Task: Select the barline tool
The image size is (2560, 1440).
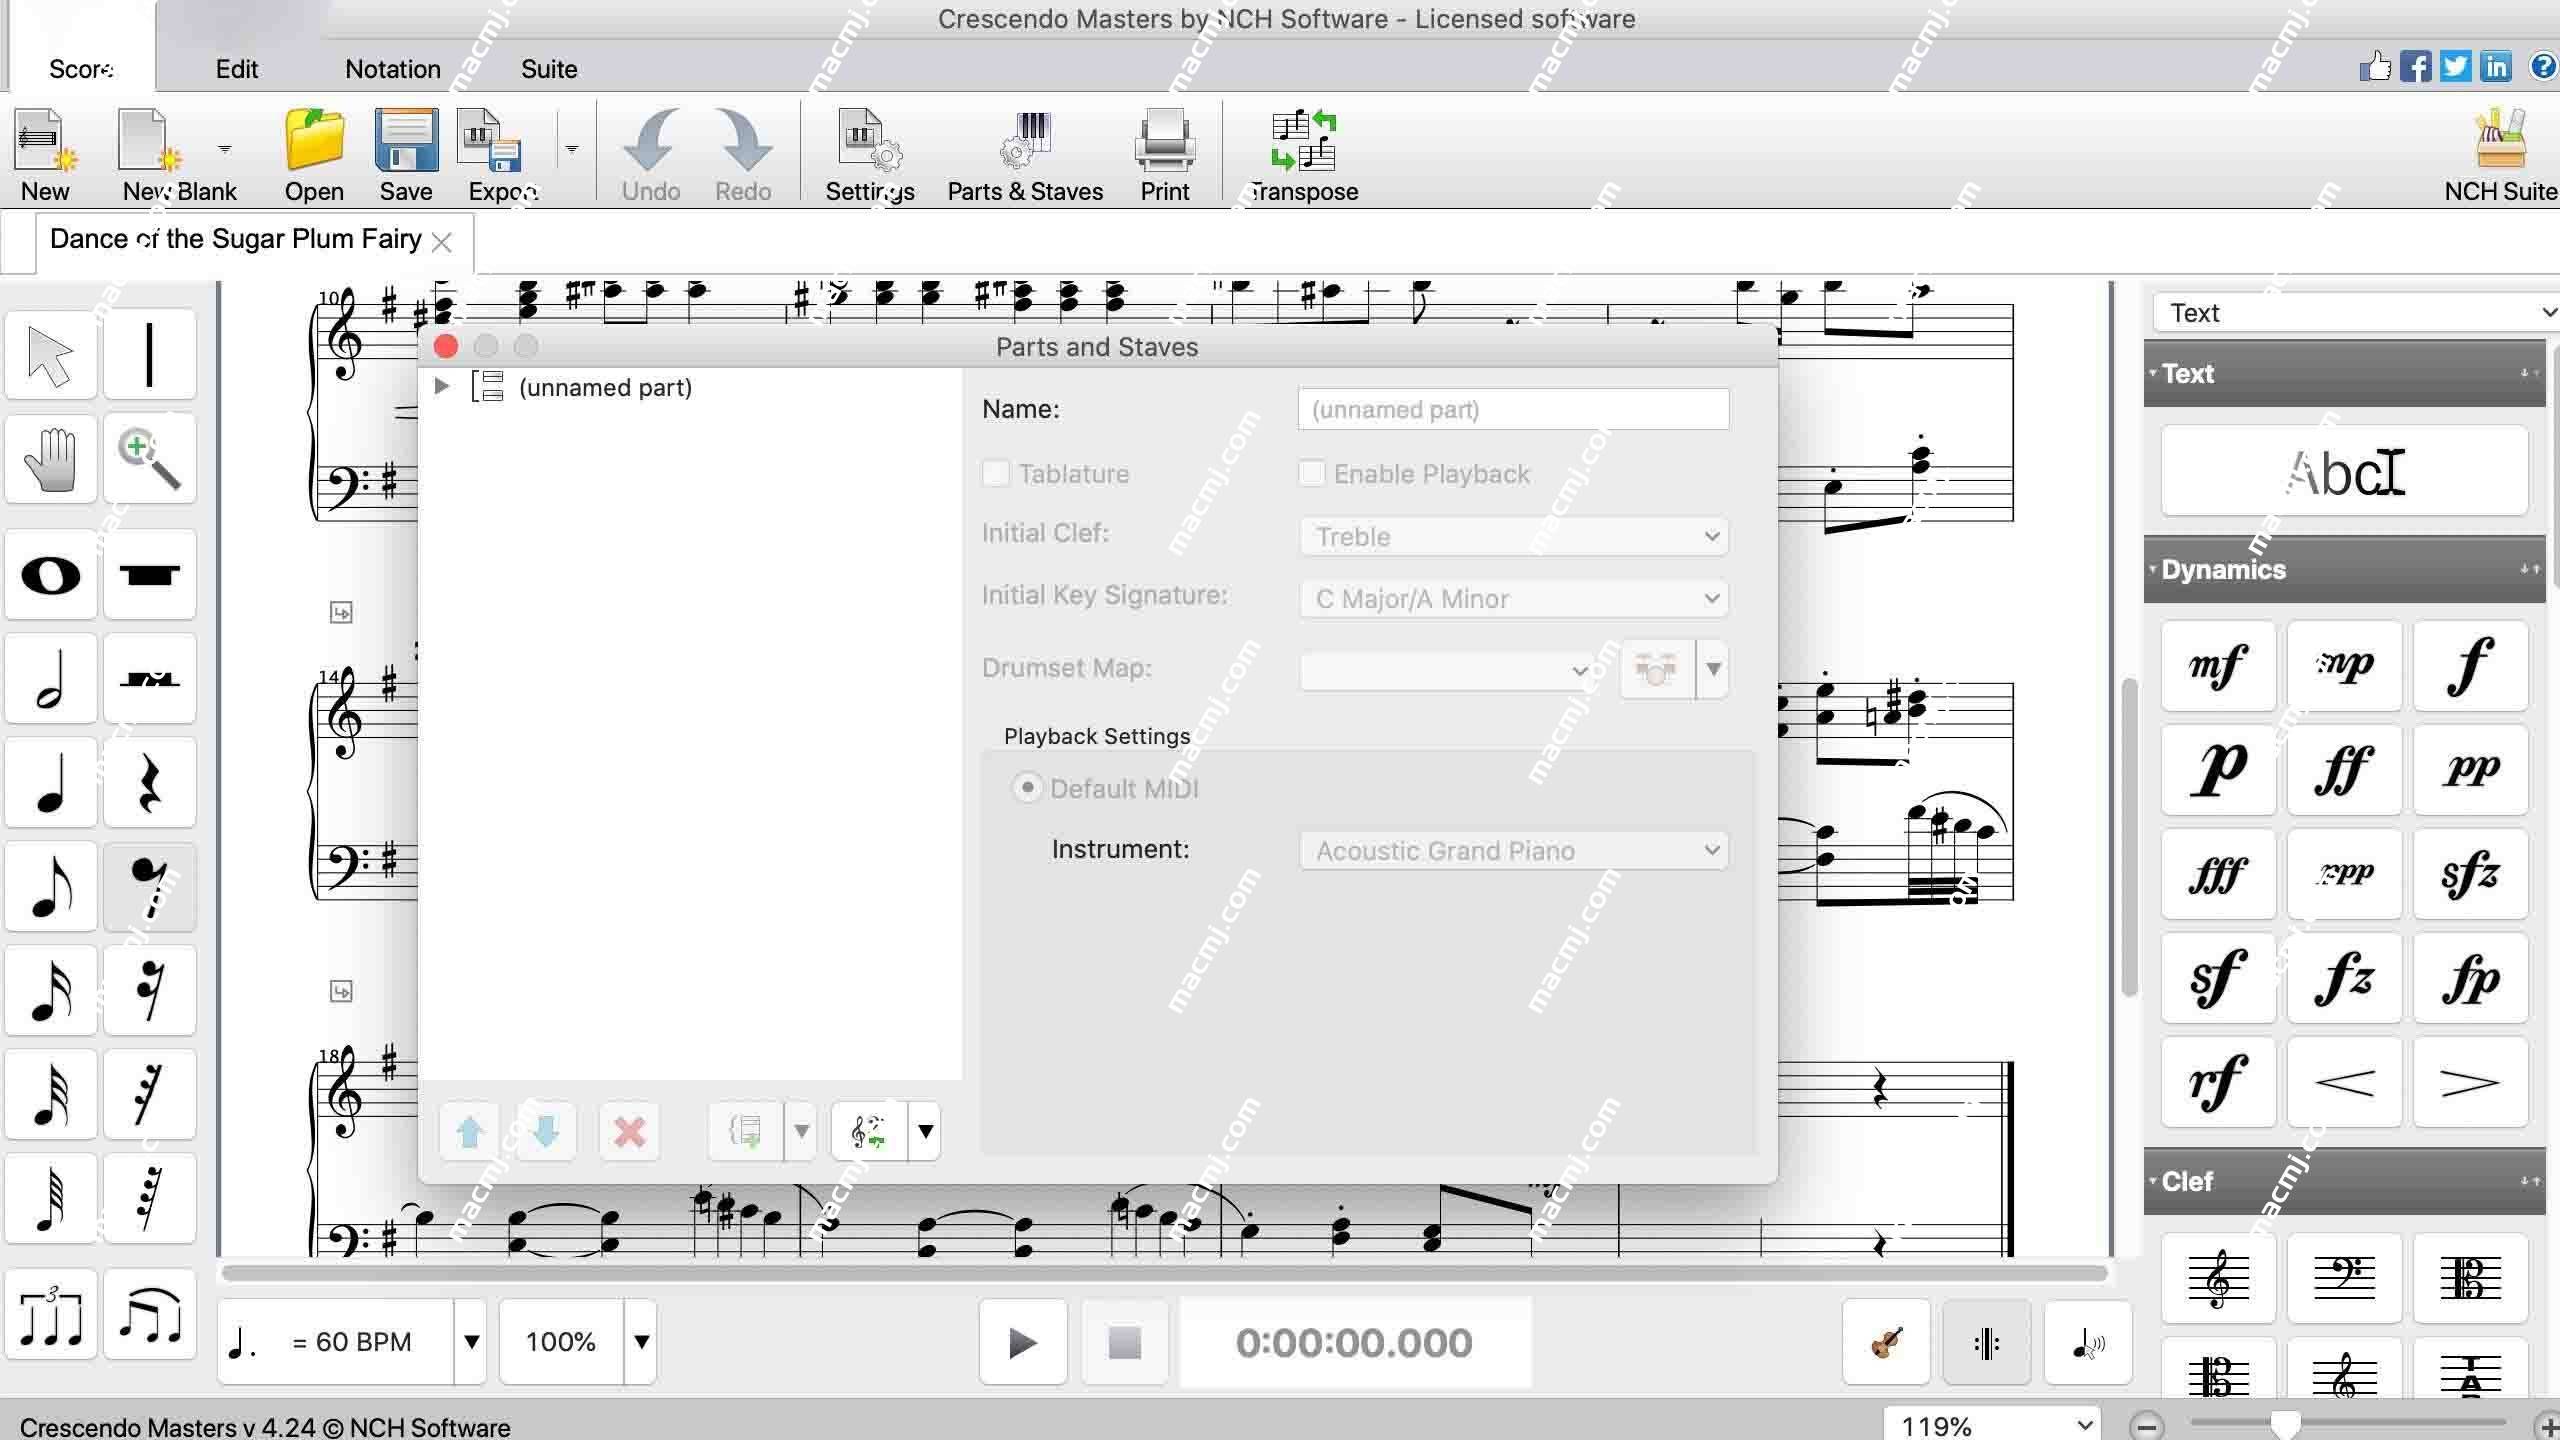Action: point(149,354)
